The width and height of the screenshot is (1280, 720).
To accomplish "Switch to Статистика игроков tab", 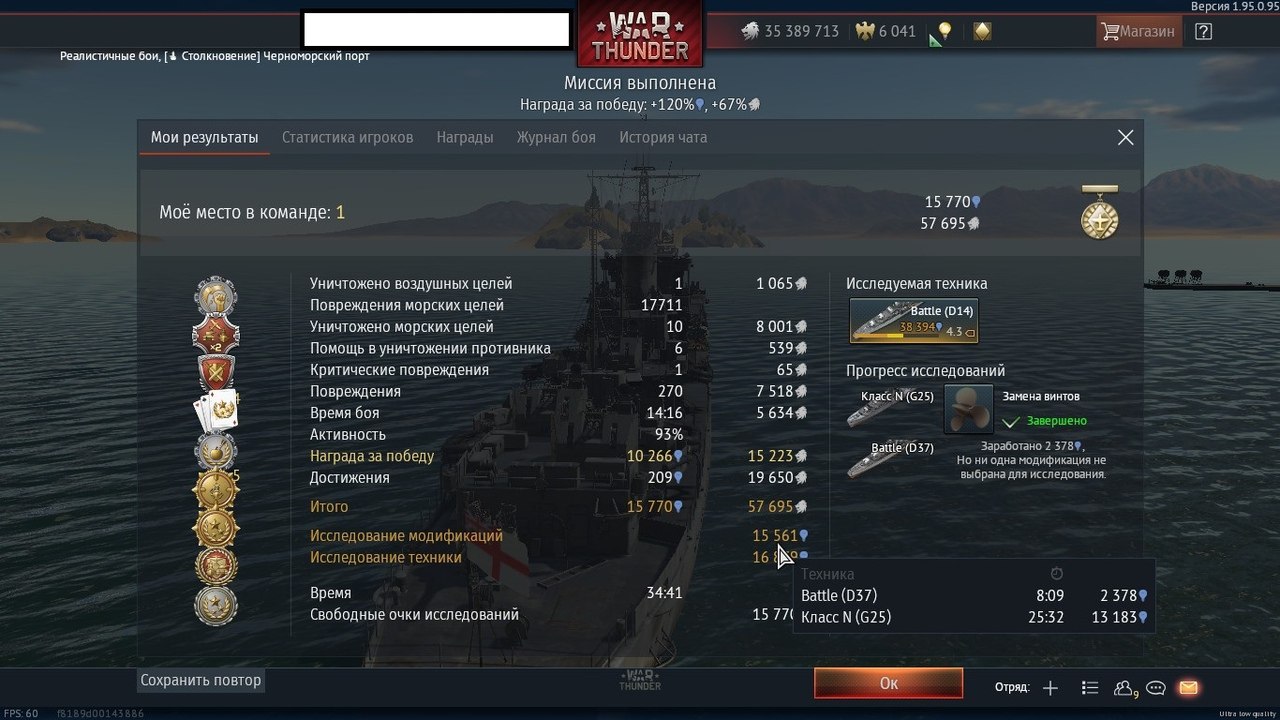I will click(347, 137).
